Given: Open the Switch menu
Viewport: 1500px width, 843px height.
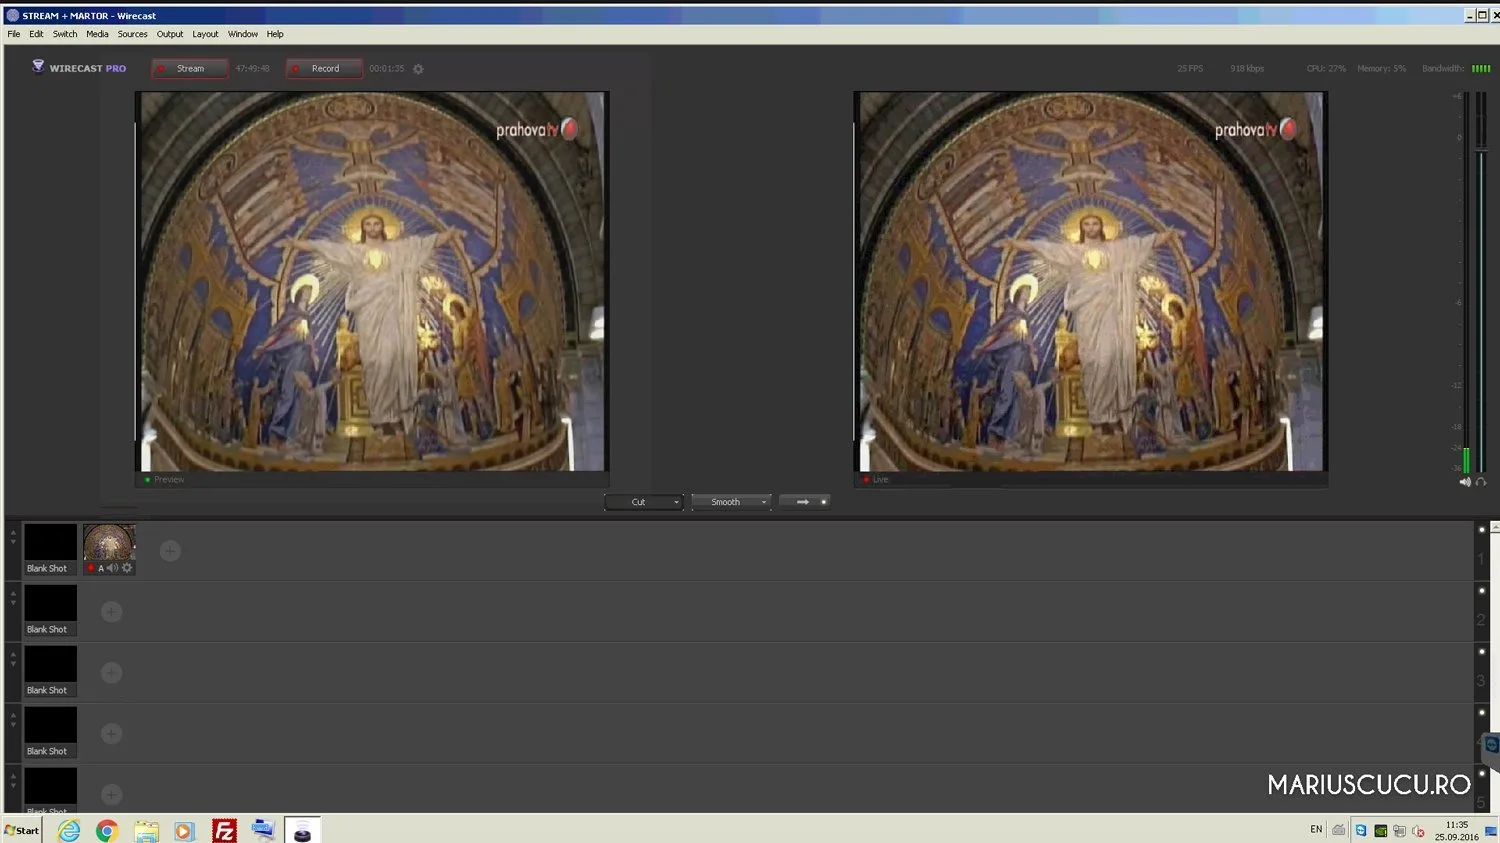Looking at the screenshot, I should [65, 34].
